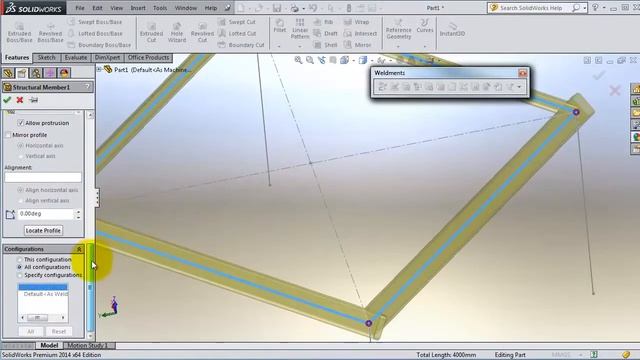Screen dimensions: 640x360
Task: Switch to Motion Study 1 tab
Action: point(87,345)
